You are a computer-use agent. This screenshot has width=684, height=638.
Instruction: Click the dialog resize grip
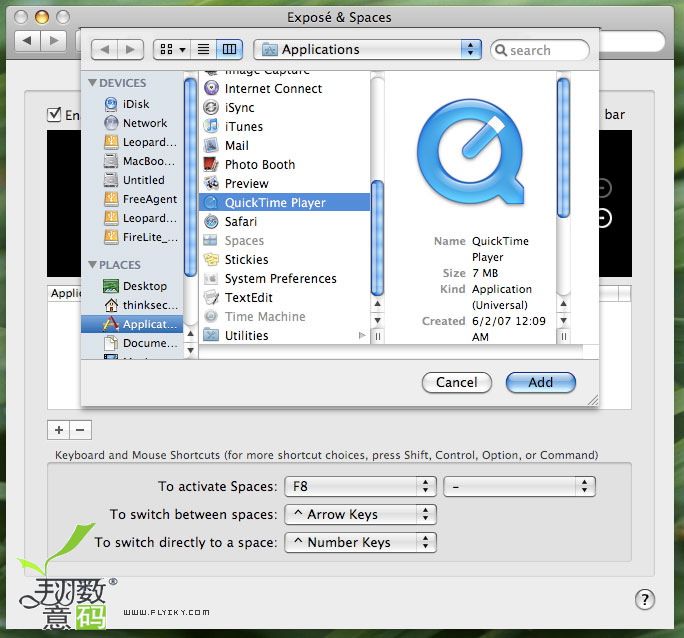pos(592,400)
